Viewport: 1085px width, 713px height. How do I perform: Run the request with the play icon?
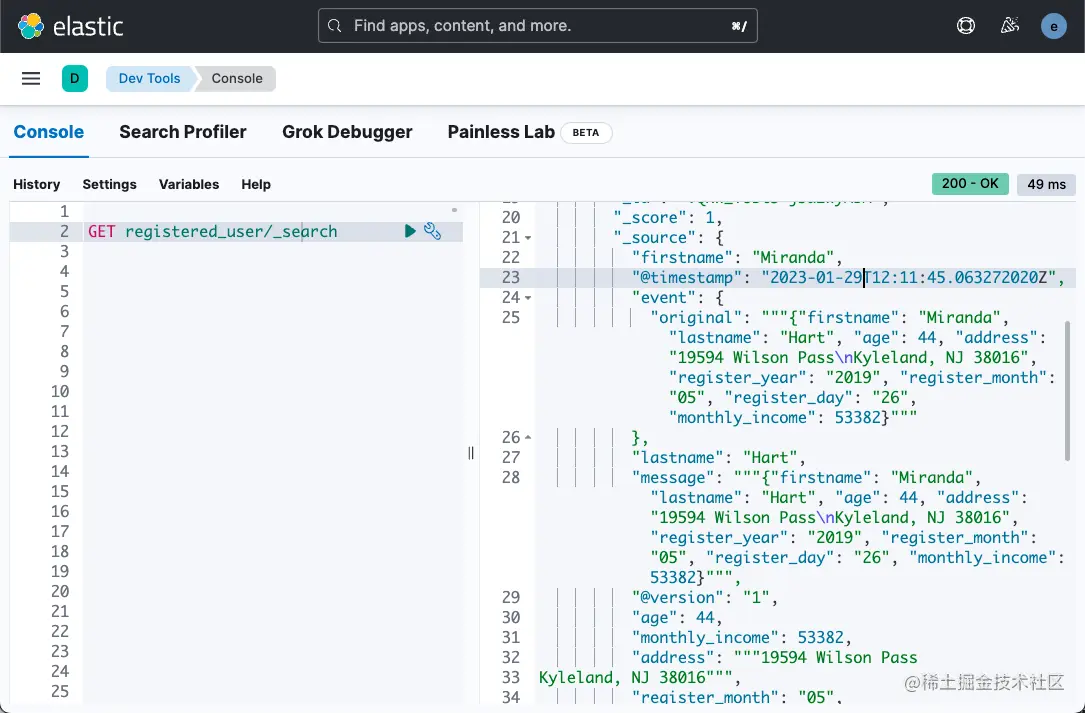click(x=410, y=231)
